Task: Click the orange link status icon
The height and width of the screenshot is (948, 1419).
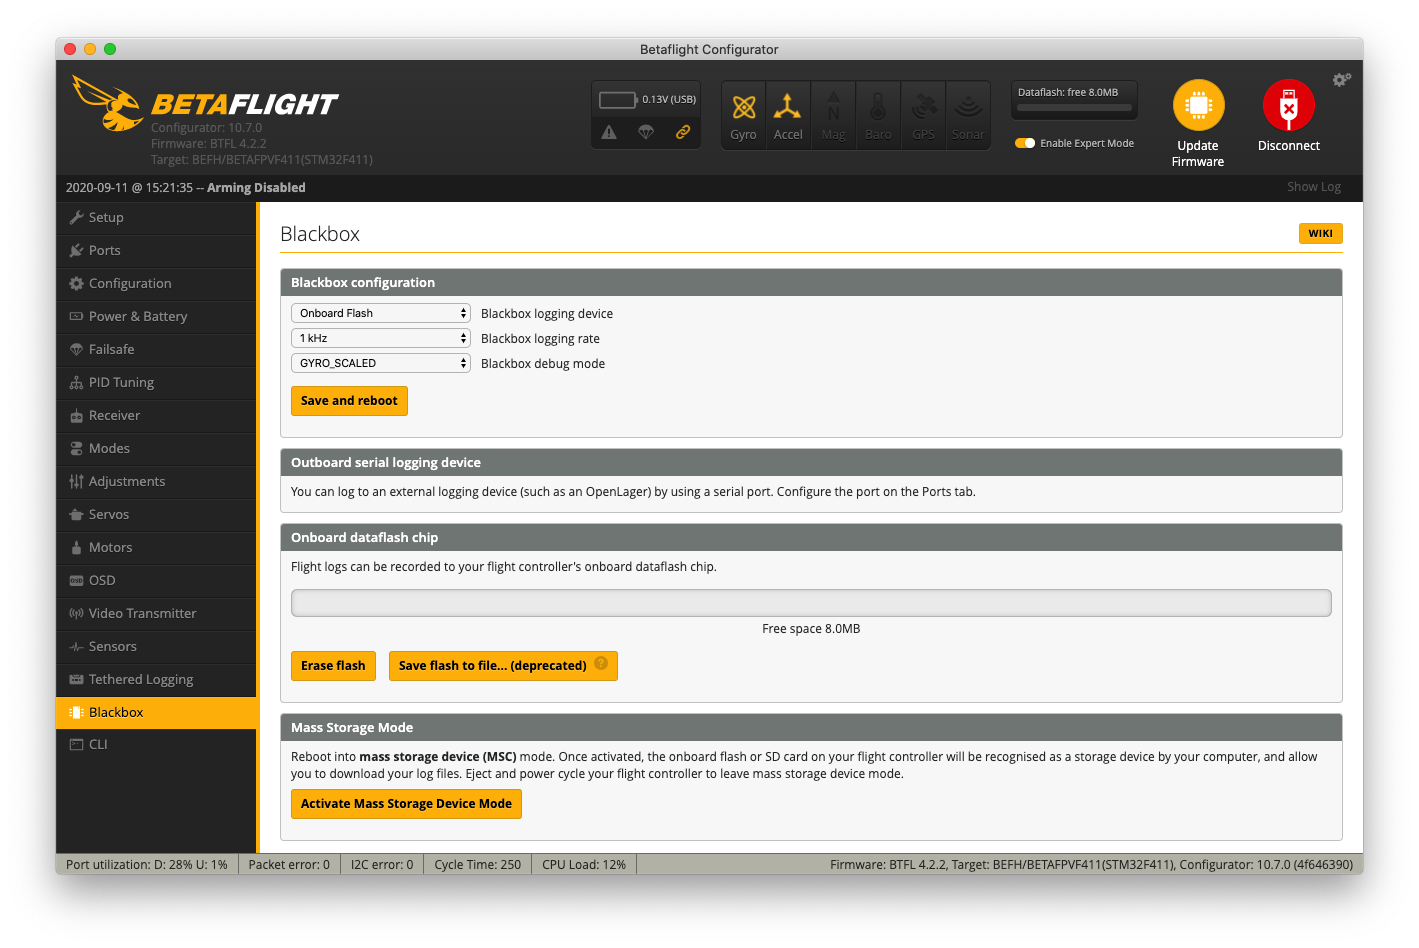Action: [x=683, y=132]
